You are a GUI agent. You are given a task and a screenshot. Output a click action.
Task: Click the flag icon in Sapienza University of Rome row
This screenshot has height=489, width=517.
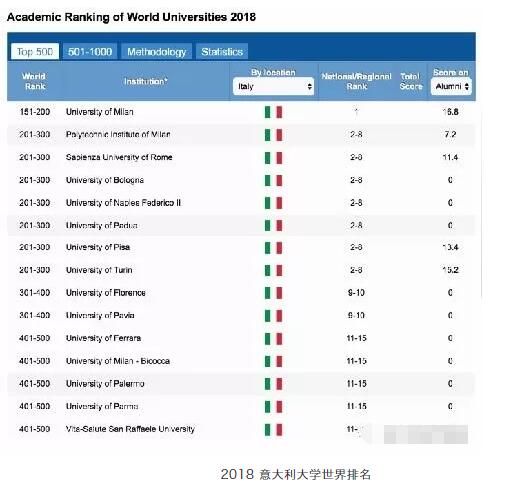pyautogui.click(x=273, y=158)
